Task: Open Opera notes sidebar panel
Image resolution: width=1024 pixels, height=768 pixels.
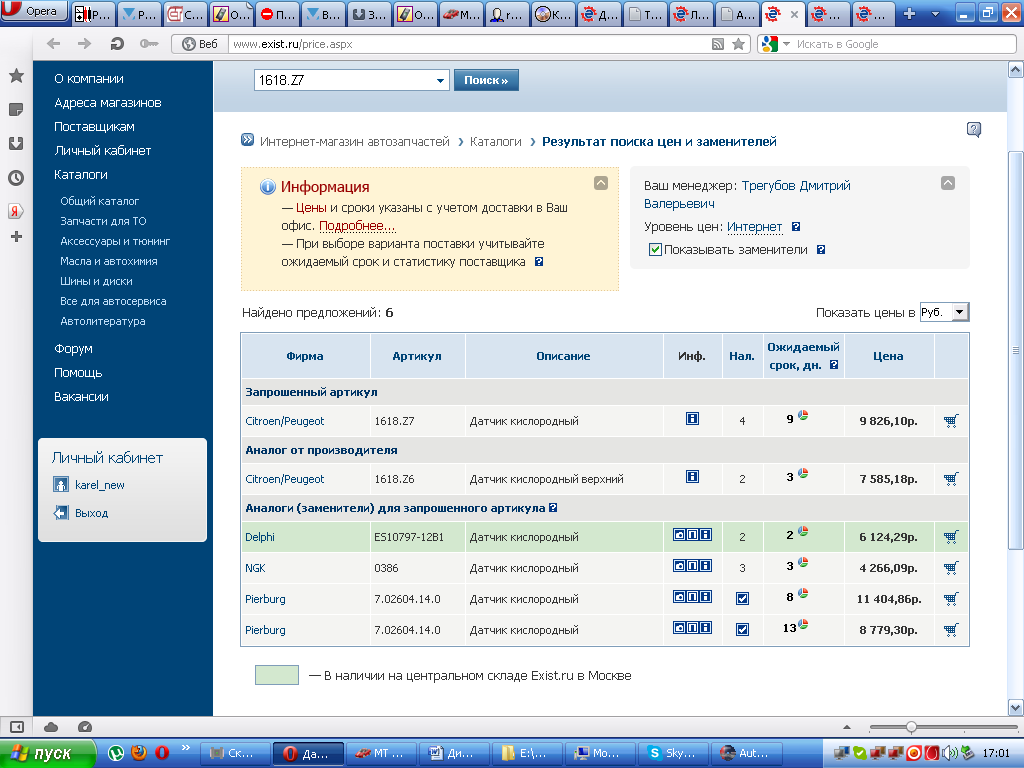Action: (16, 110)
